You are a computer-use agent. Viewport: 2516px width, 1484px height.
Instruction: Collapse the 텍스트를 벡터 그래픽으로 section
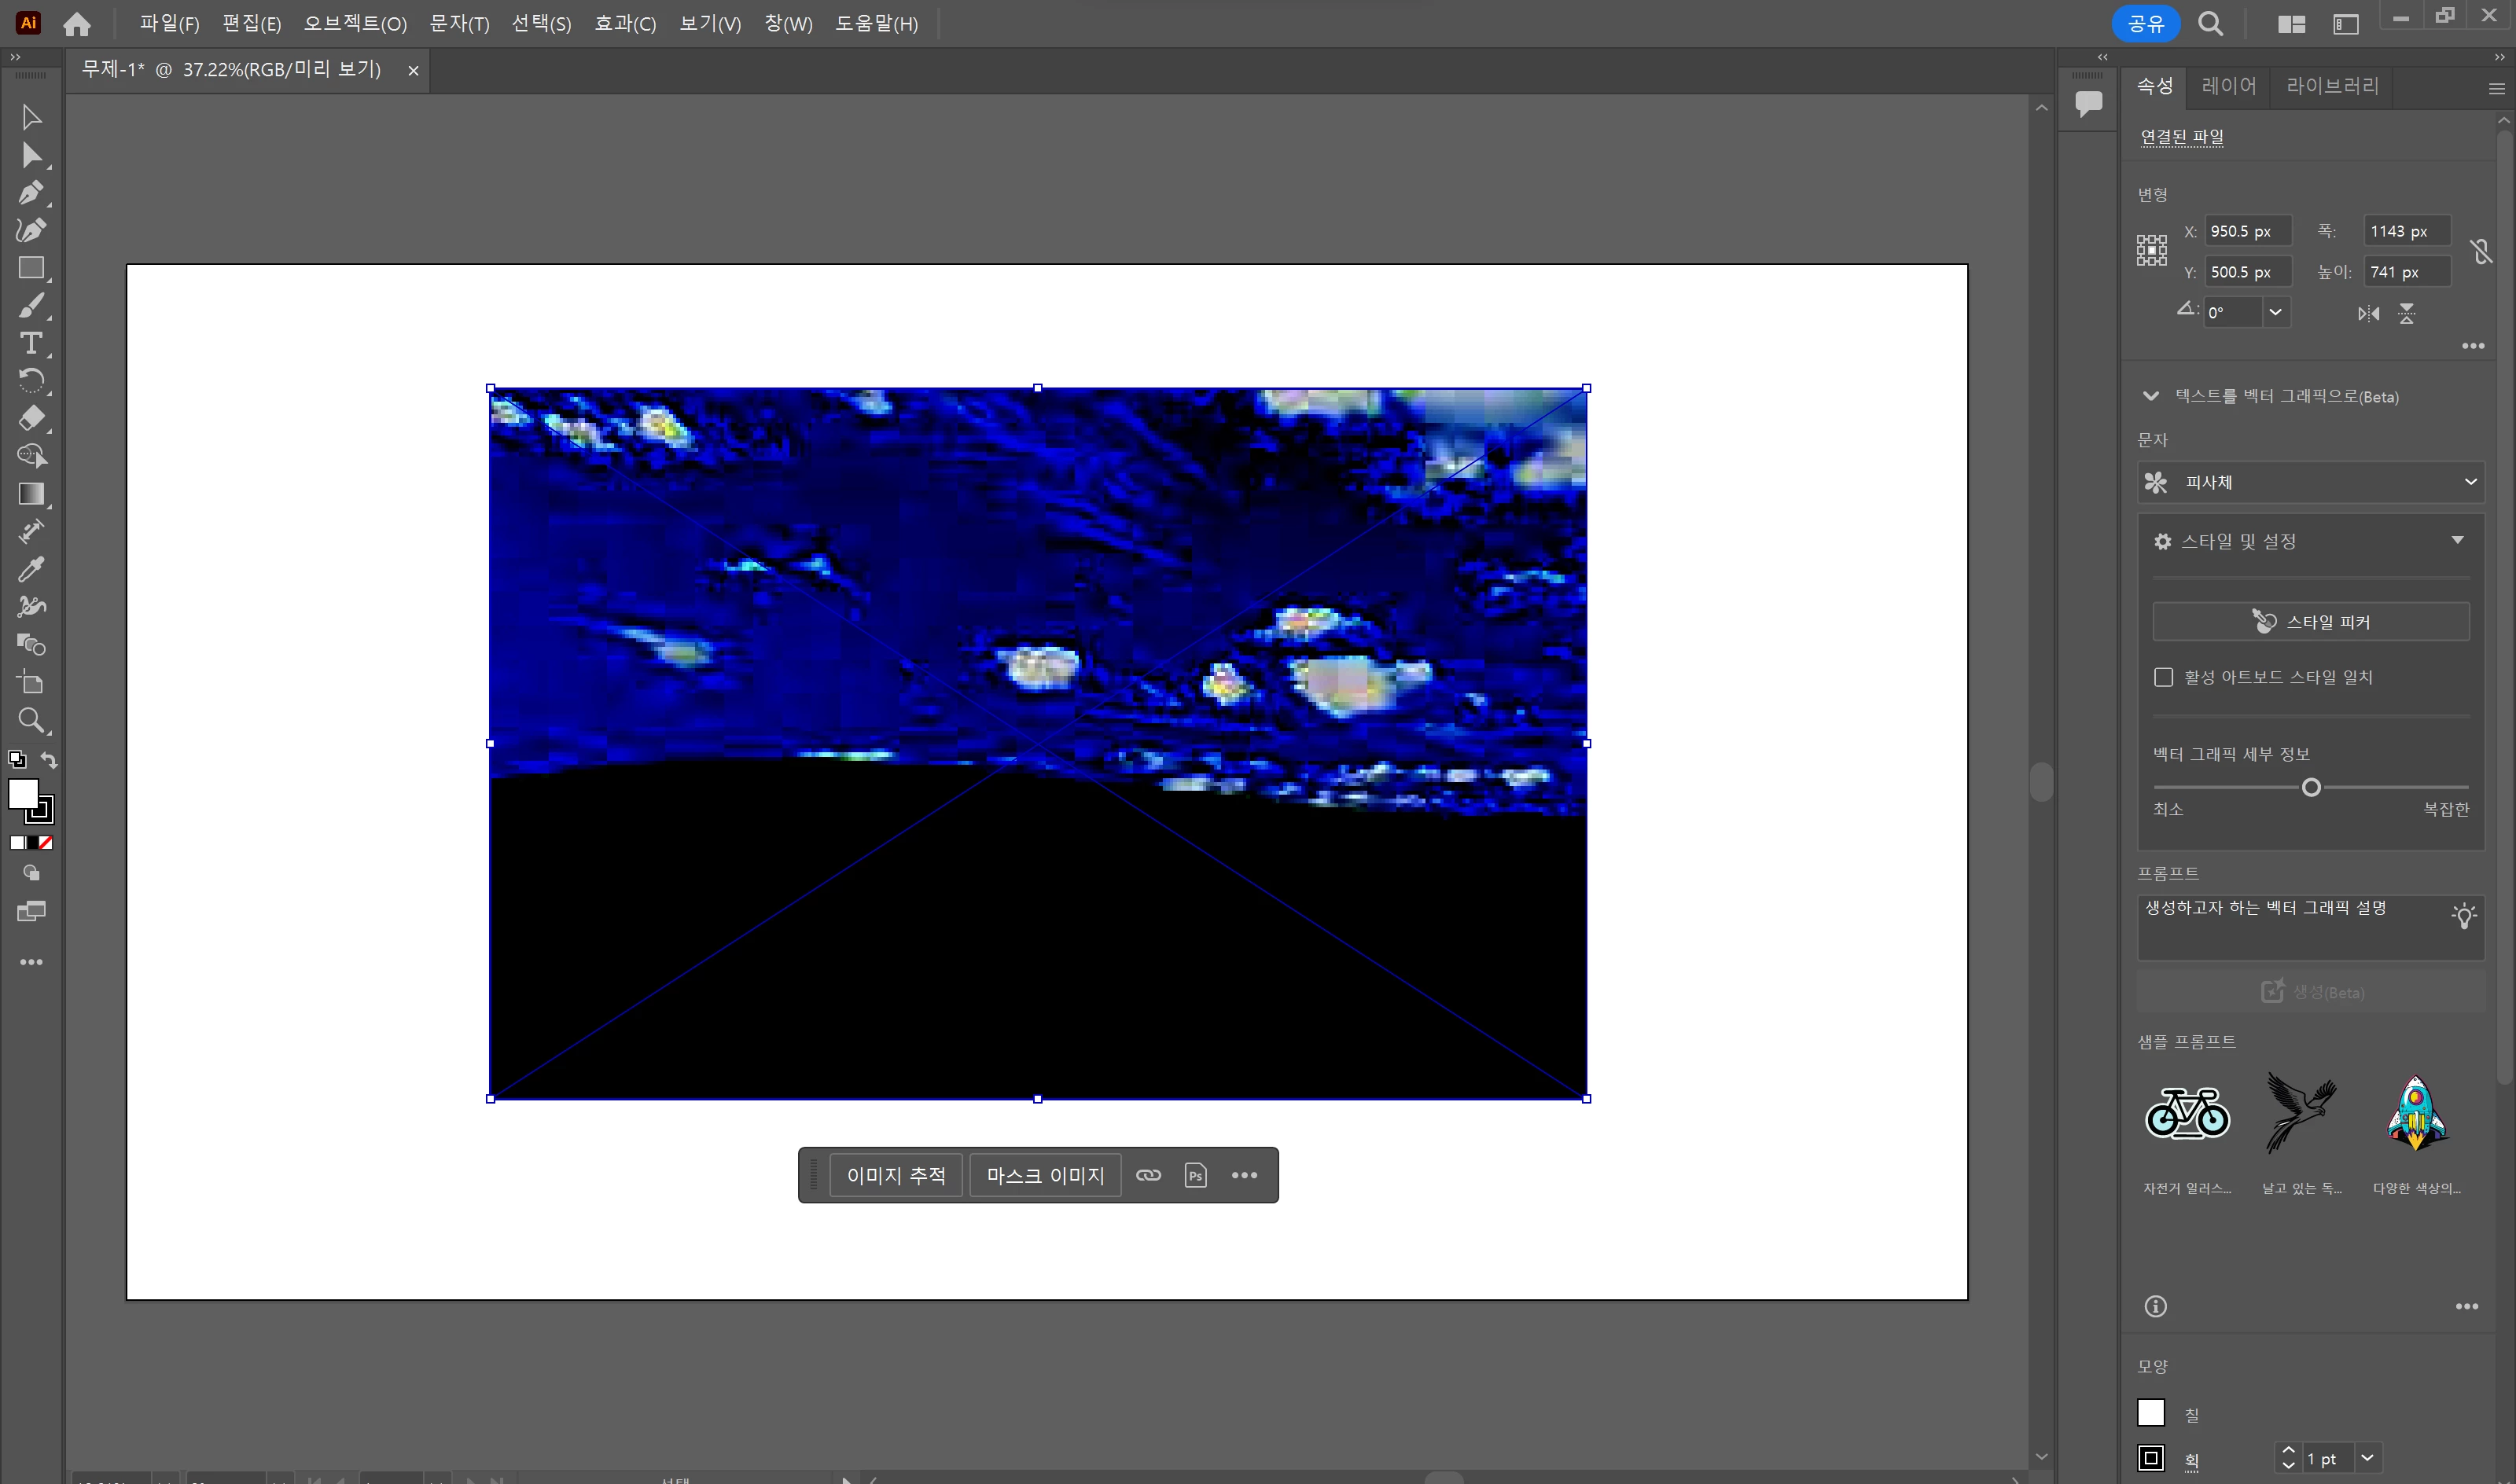click(2151, 396)
